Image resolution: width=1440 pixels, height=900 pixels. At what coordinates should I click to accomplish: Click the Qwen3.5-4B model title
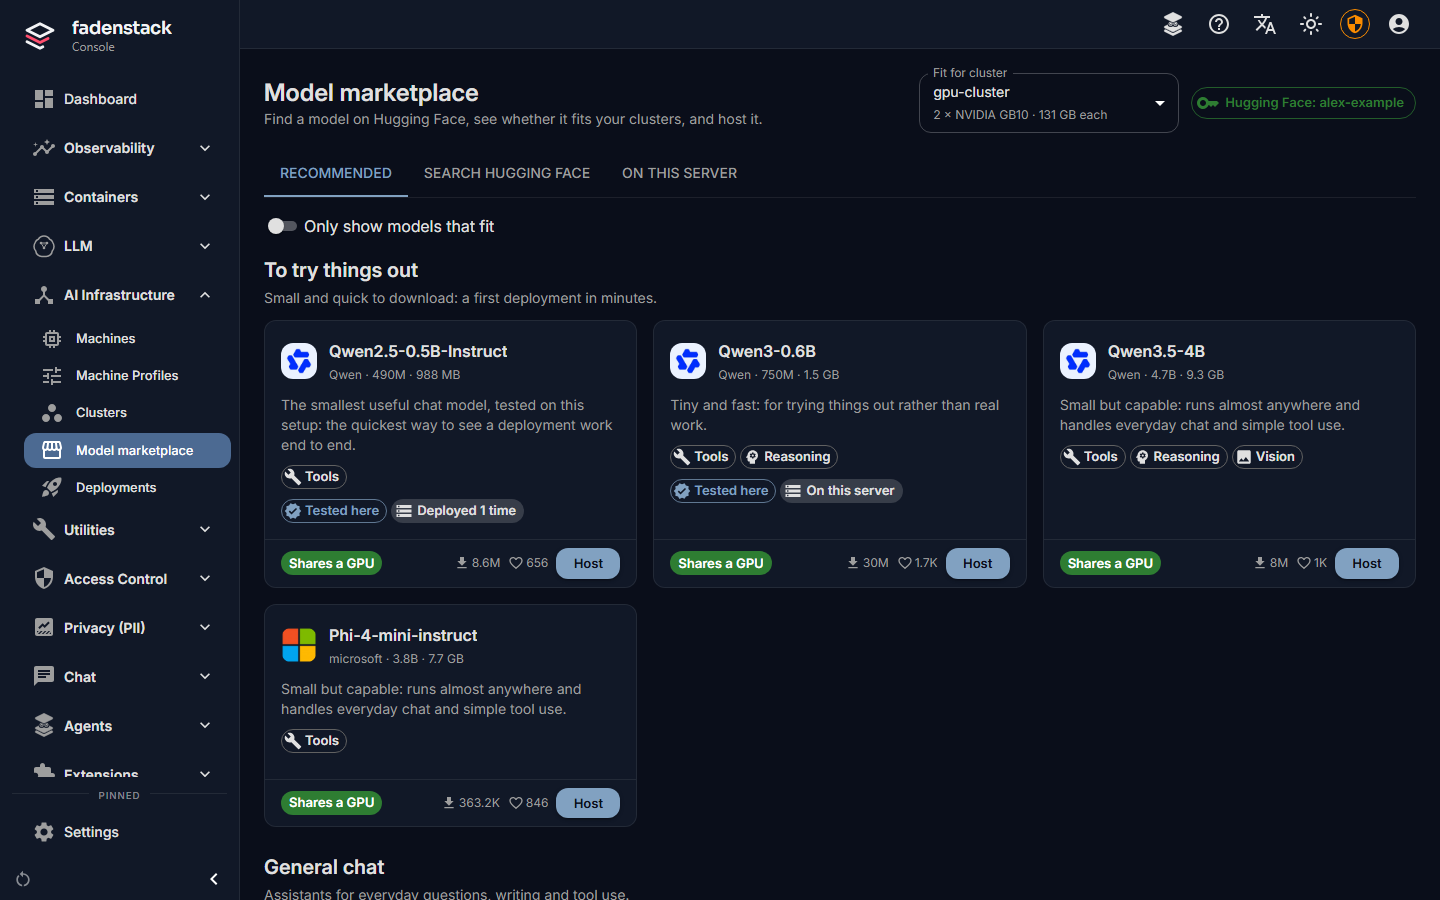point(1156,351)
